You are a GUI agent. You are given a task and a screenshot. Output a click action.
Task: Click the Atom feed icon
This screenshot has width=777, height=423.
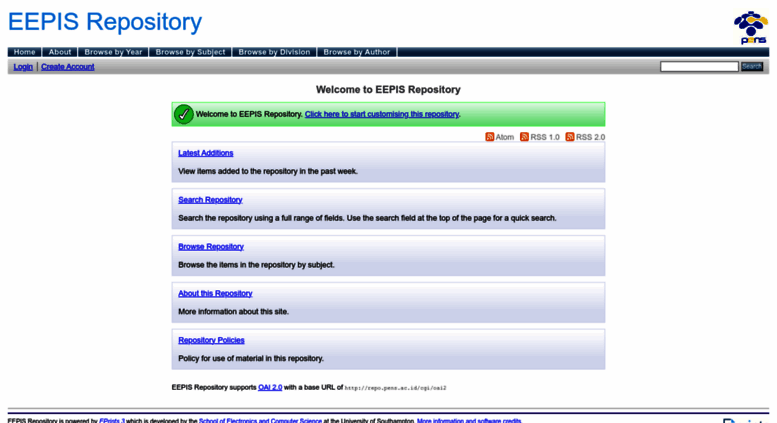[x=490, y=137]
